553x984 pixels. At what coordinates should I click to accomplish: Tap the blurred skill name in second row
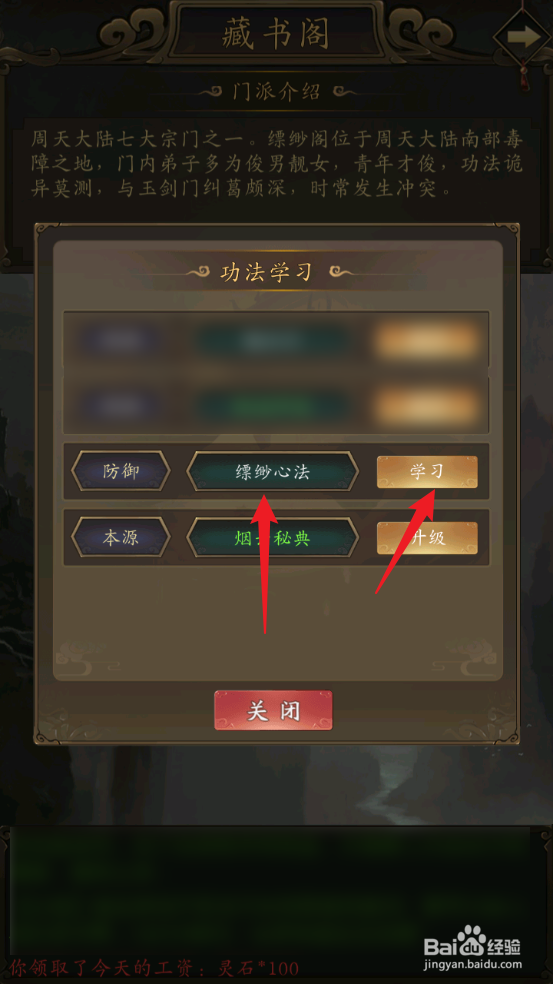click(272, 406)
